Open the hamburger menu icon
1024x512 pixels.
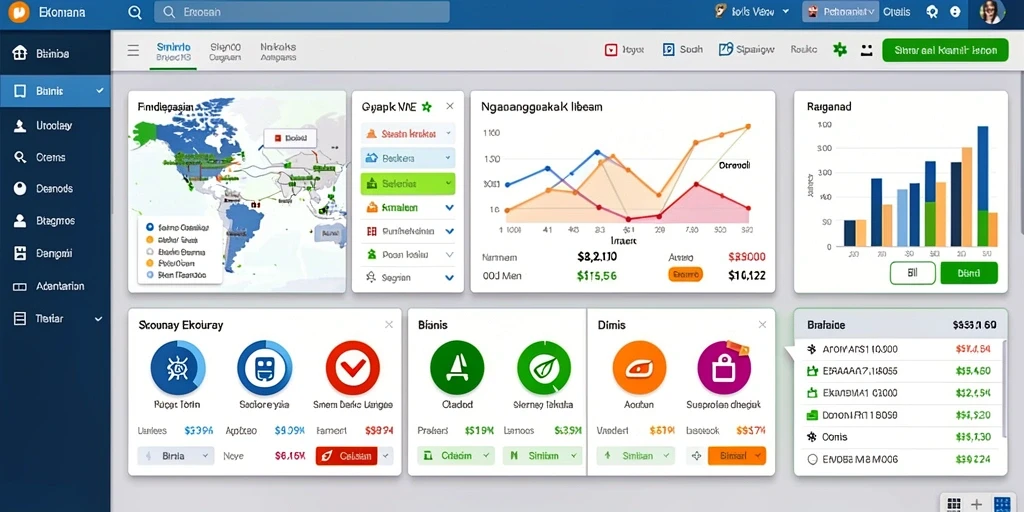[133, 50]
